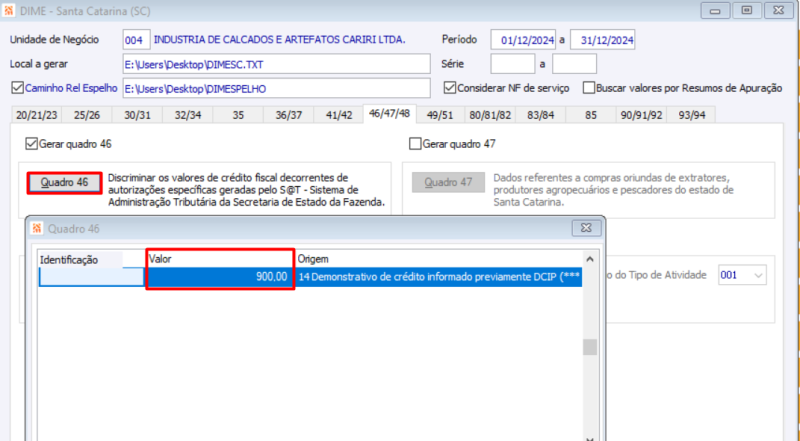Viewport: 800px width, 441px height.
Task: Edit the Período start date 01/12/2024
Action: point(523,40)
